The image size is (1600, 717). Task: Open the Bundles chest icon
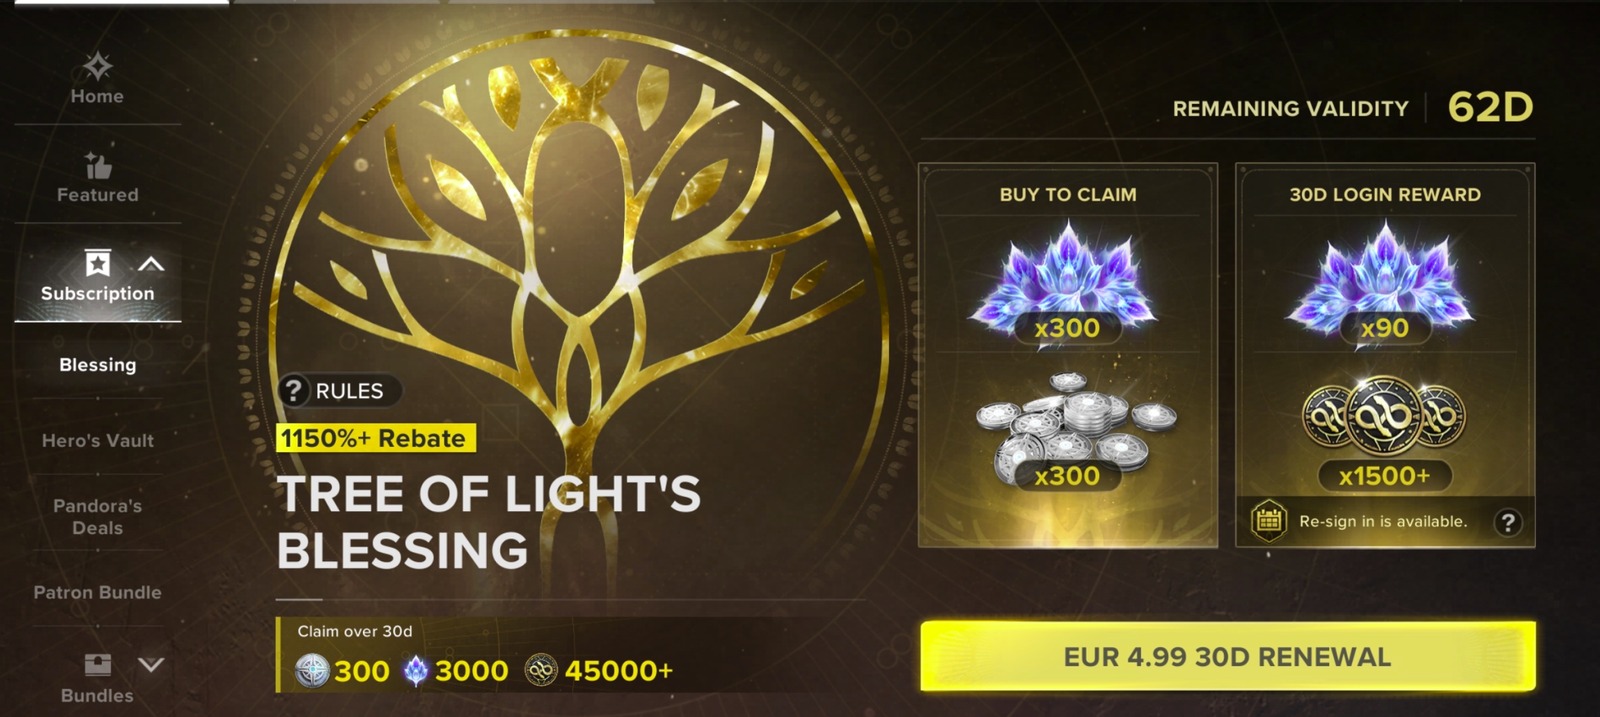98,665
